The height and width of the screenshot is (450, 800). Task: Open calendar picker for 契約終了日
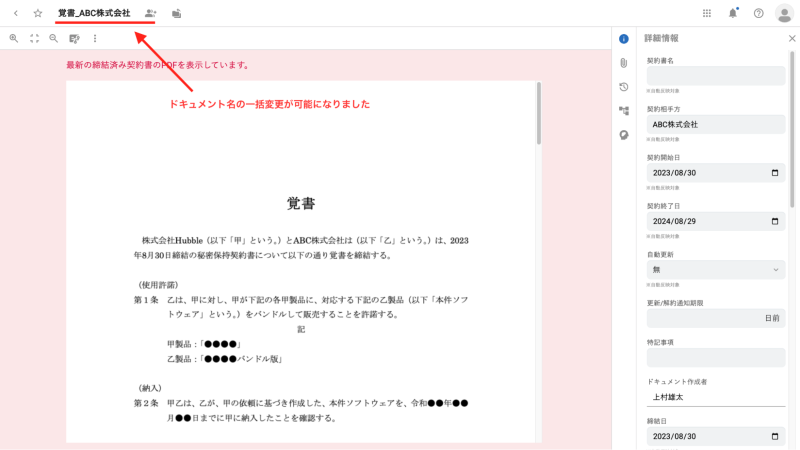click(775, 221)
